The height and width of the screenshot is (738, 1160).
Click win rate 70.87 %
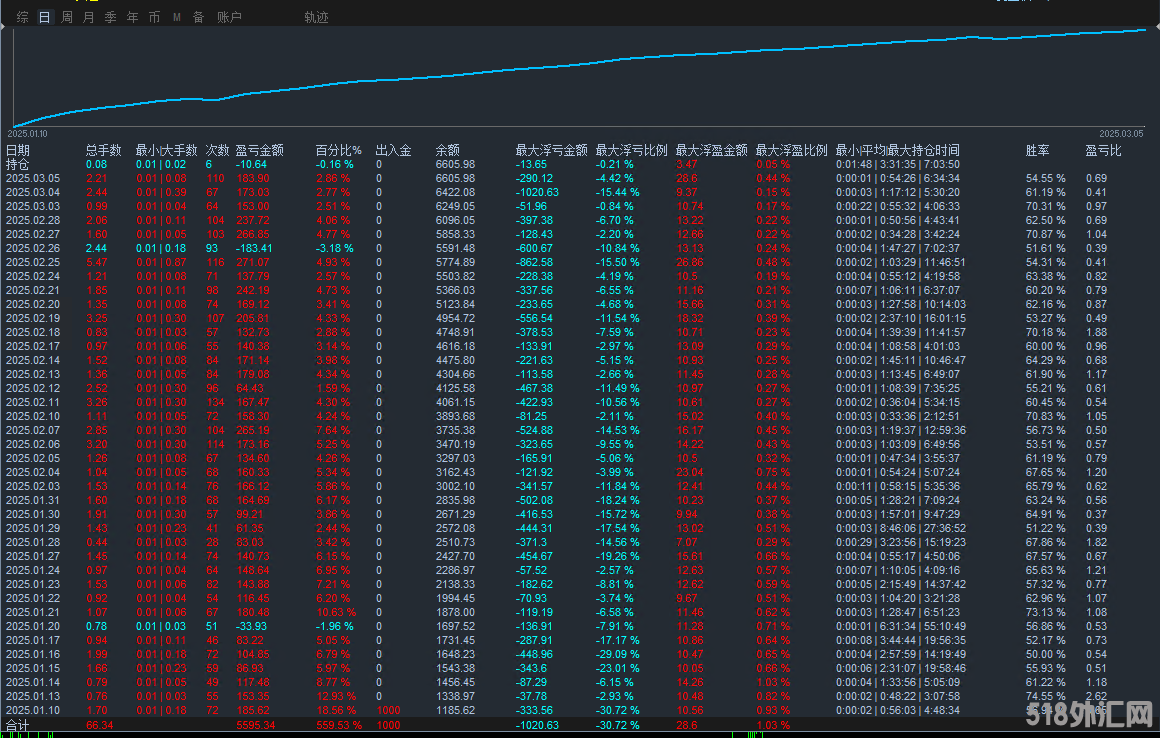1045,234
